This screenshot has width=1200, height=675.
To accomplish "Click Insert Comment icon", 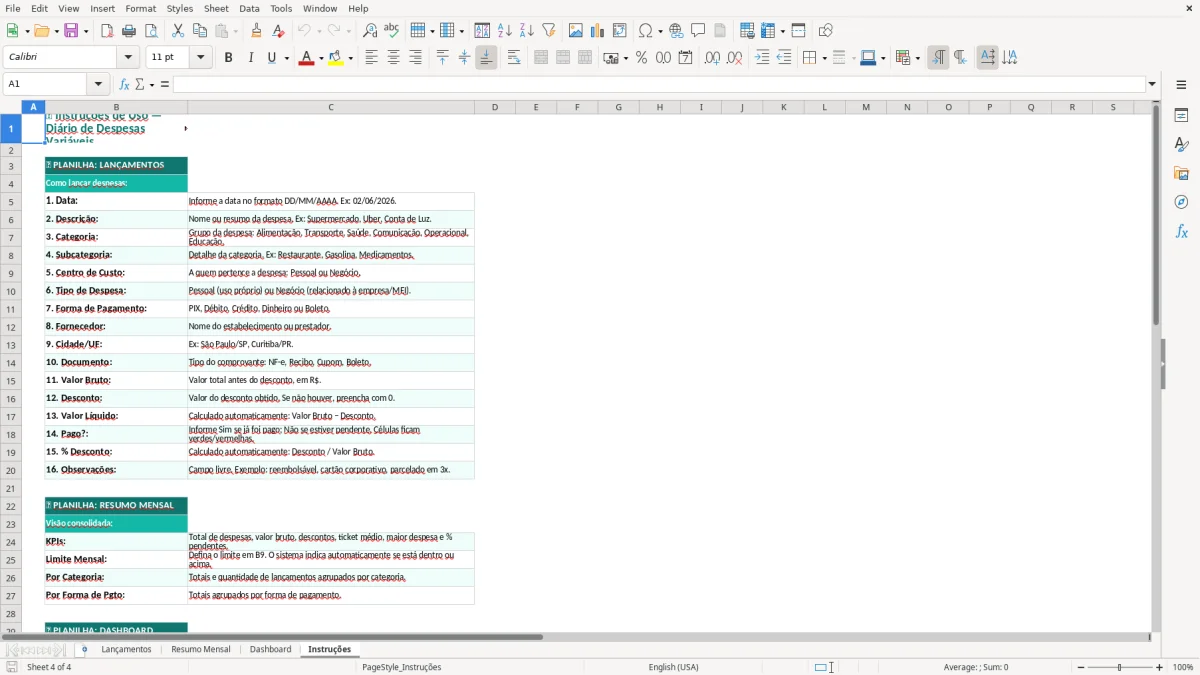I will [699, 31].
